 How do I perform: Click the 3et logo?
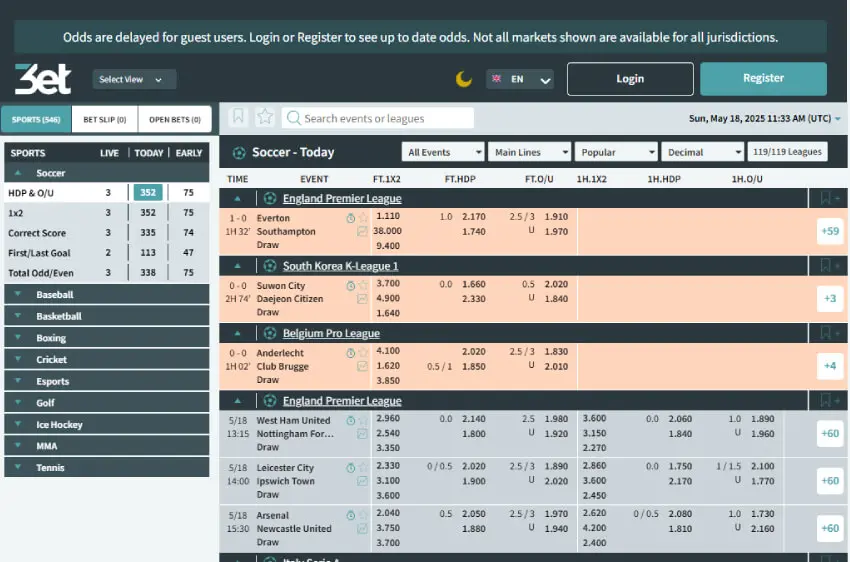(43, 79)
